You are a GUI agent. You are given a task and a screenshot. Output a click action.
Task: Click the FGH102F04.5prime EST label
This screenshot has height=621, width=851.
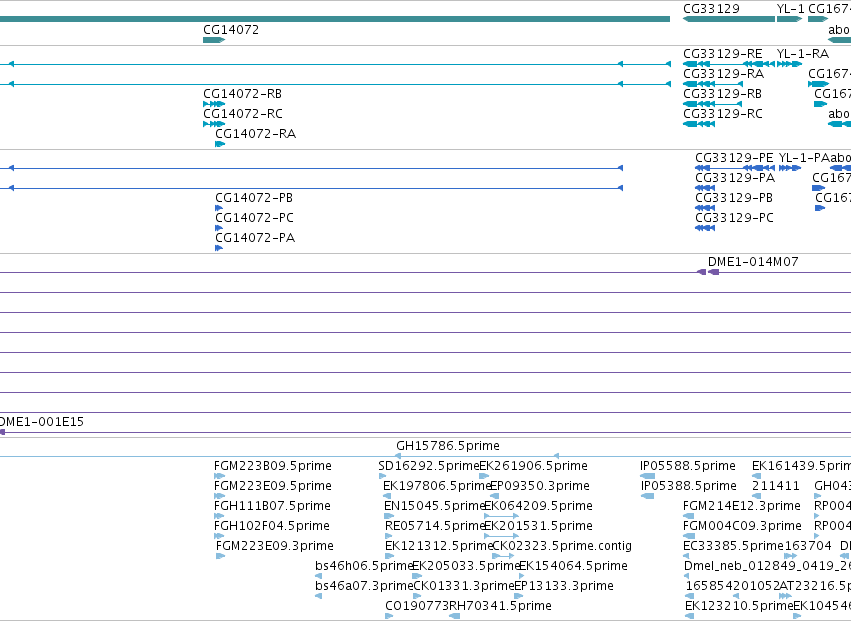(x=271, y=526)
